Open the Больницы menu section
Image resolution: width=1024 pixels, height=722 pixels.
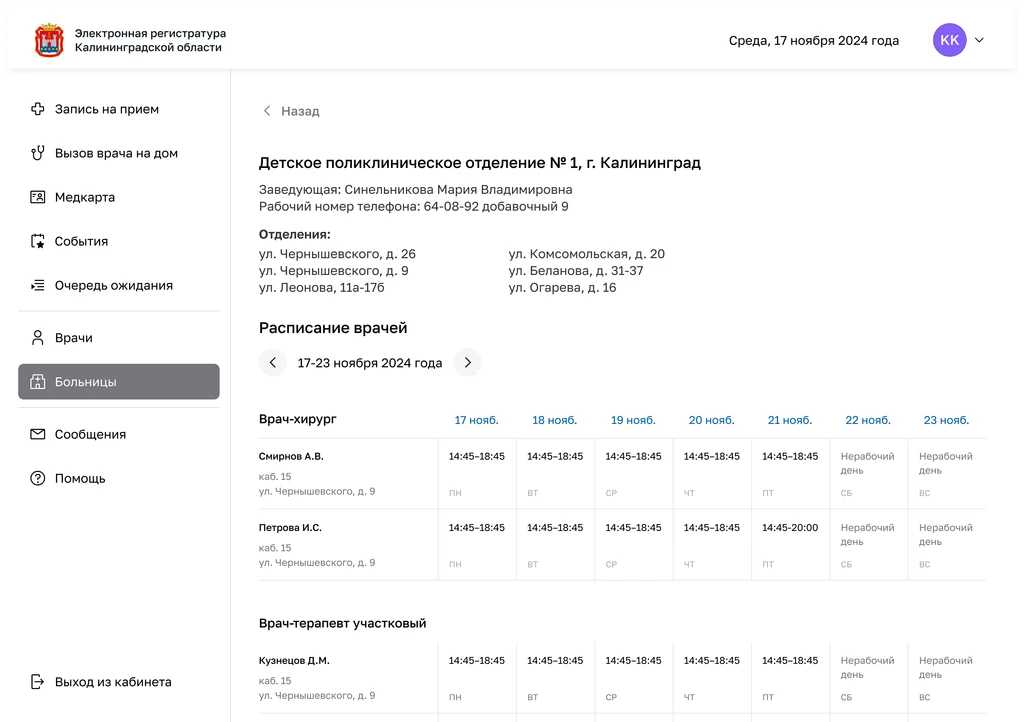(x=118, y=382)
